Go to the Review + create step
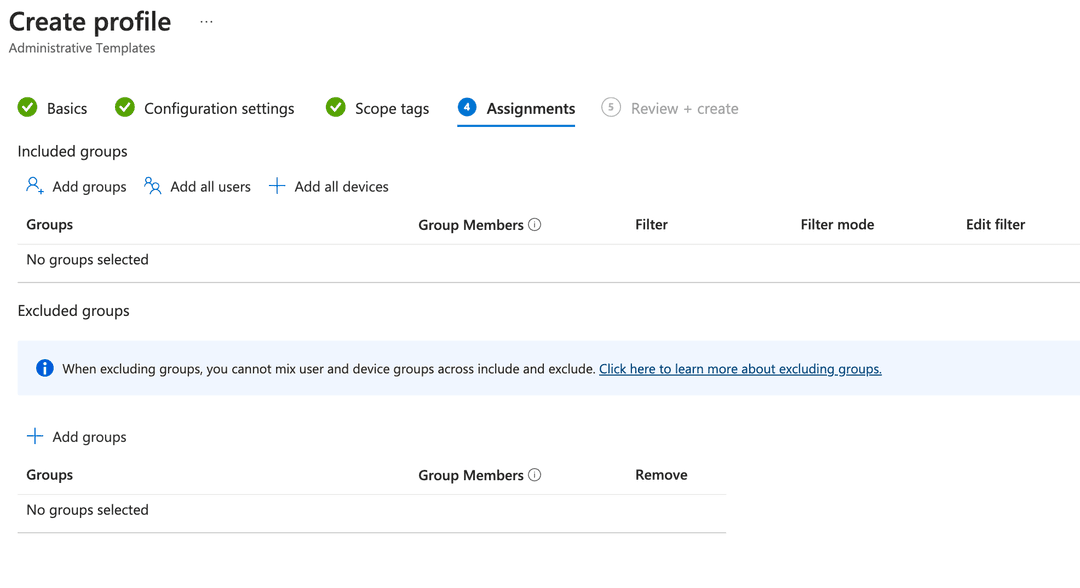The image size is (1080, 588). (x=683, y=108)
